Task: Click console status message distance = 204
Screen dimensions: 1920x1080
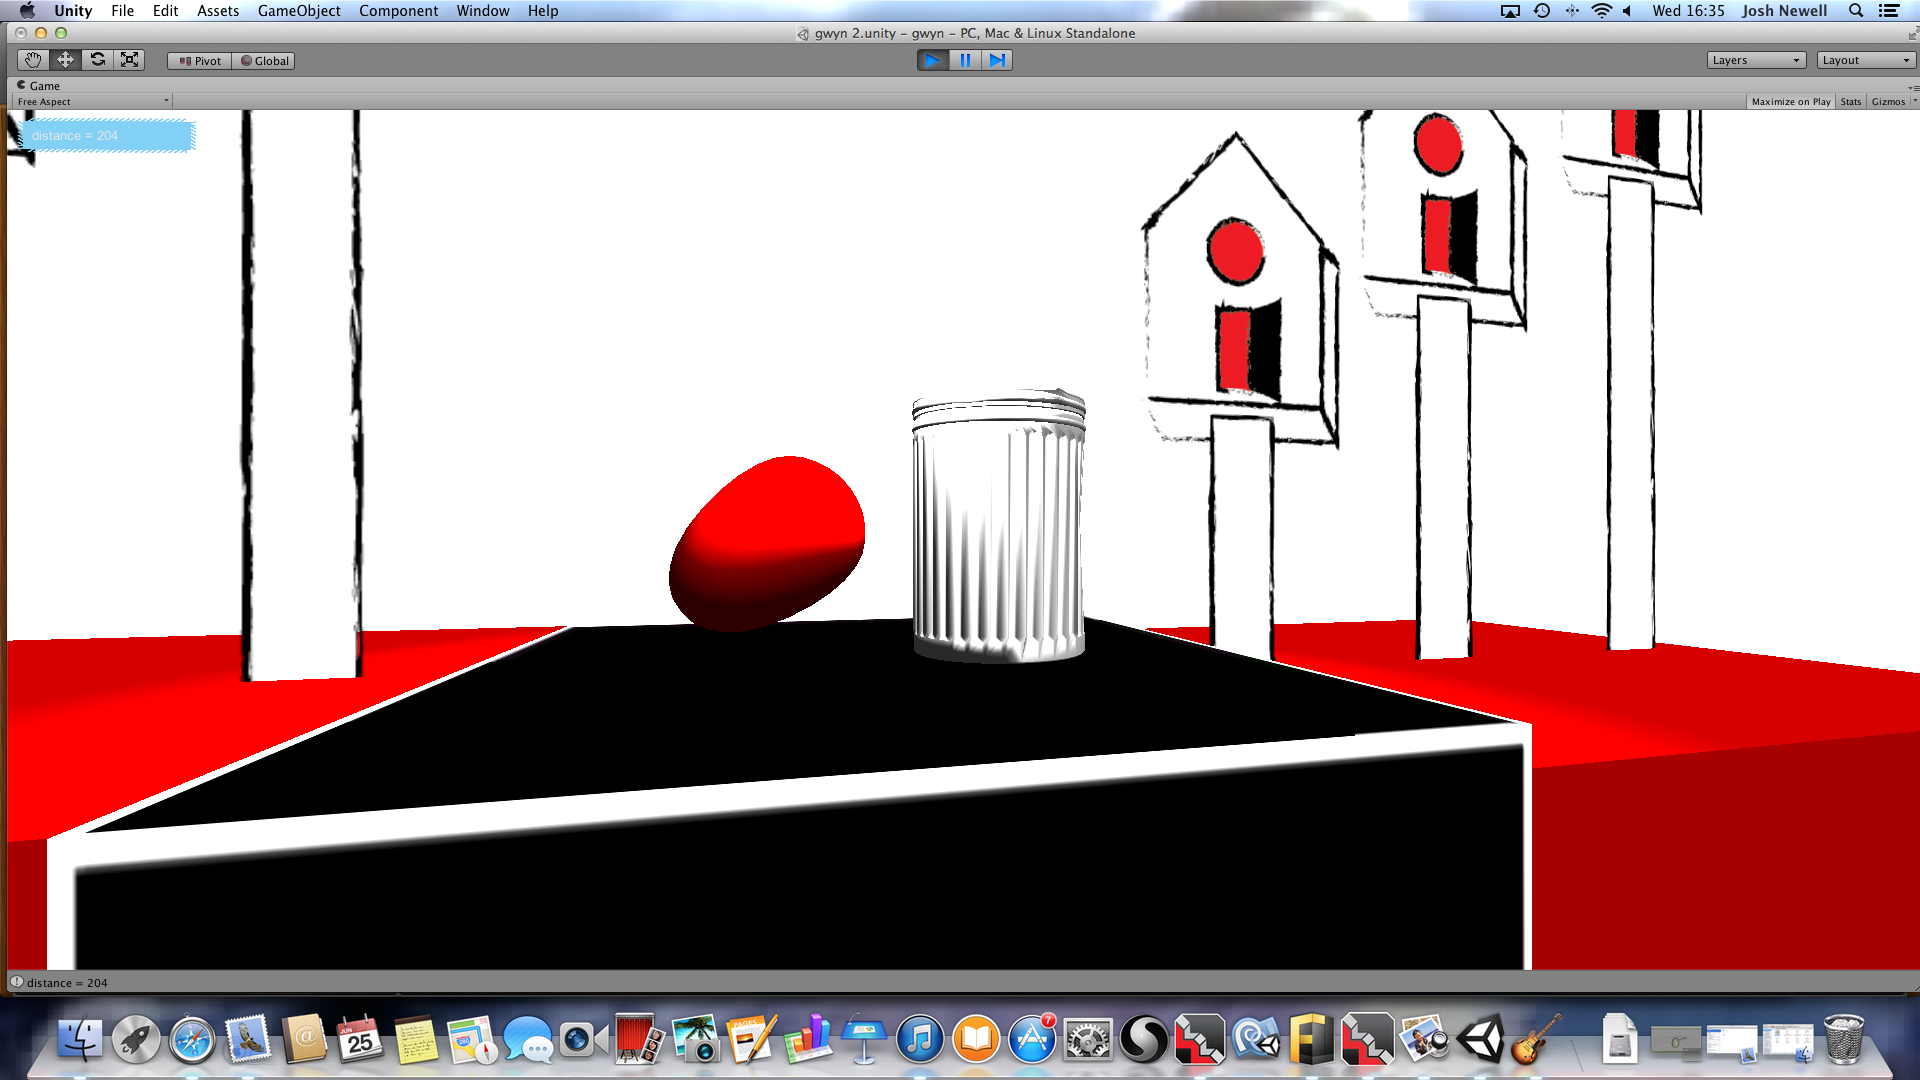Action: (66, 983)
